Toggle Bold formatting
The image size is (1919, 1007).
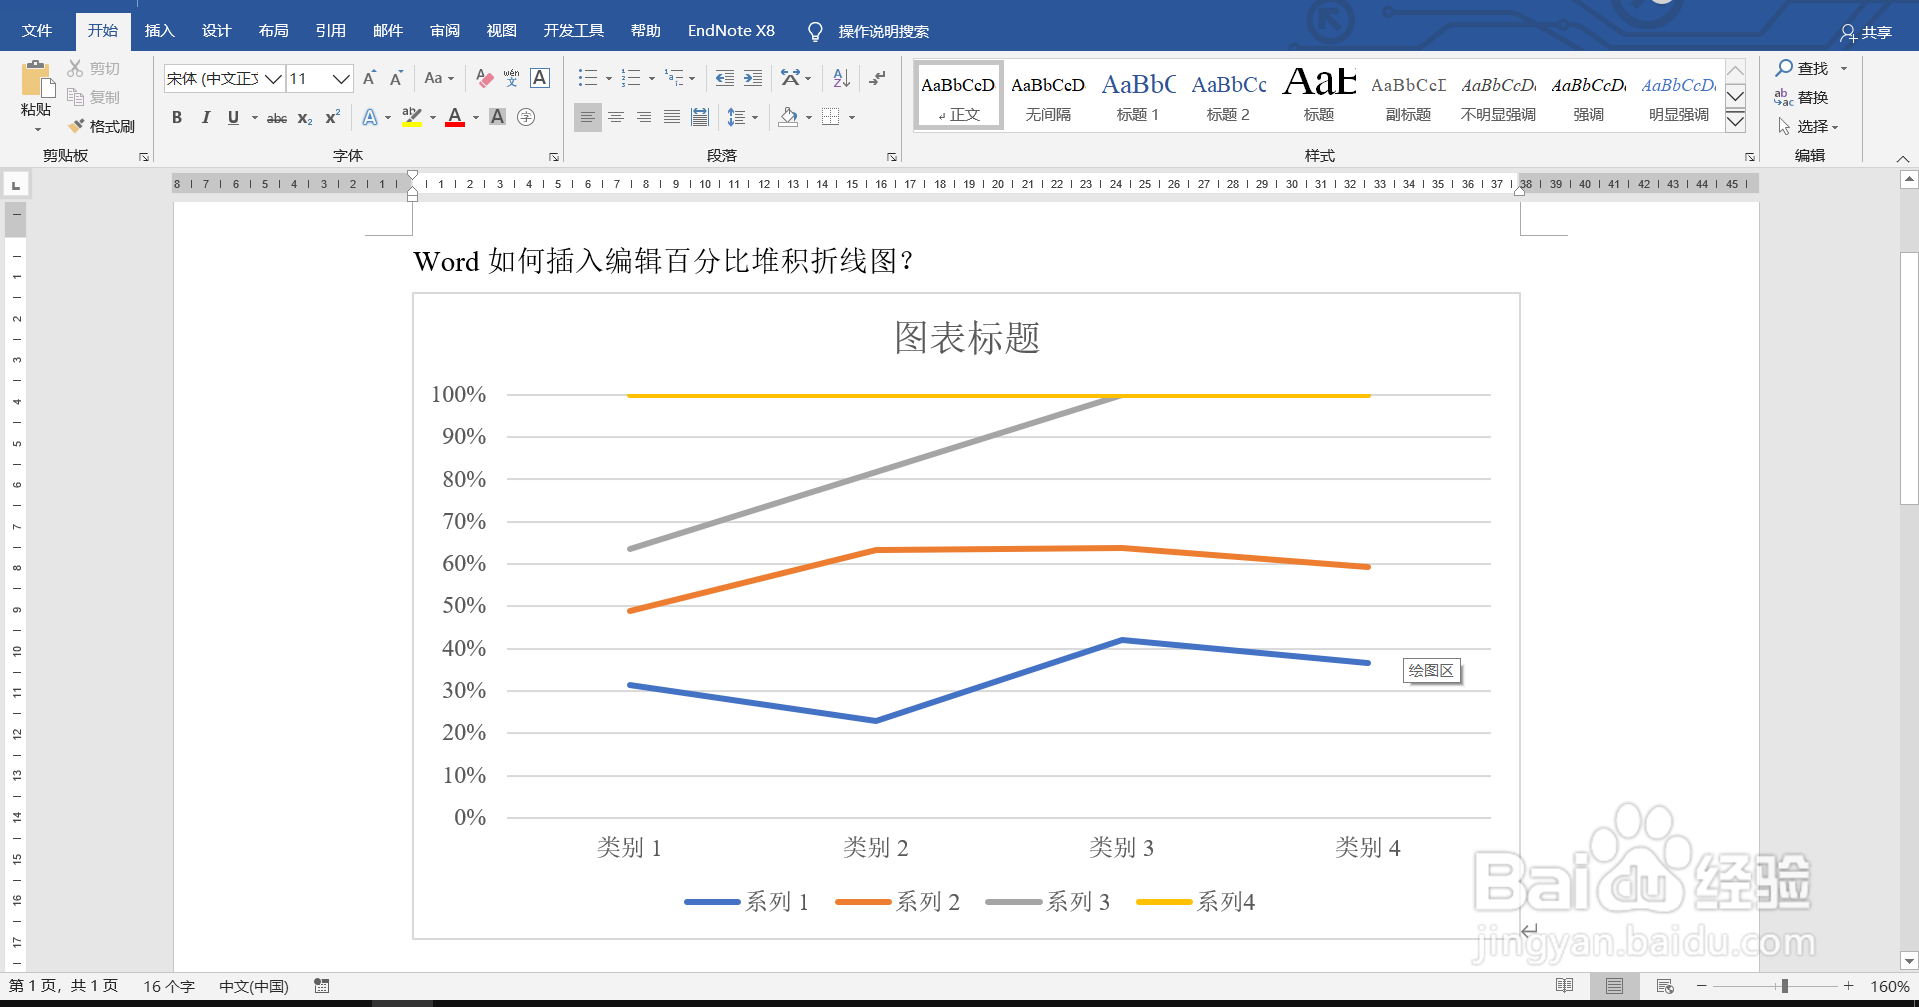pyautogui.click(x=177, y=118)
